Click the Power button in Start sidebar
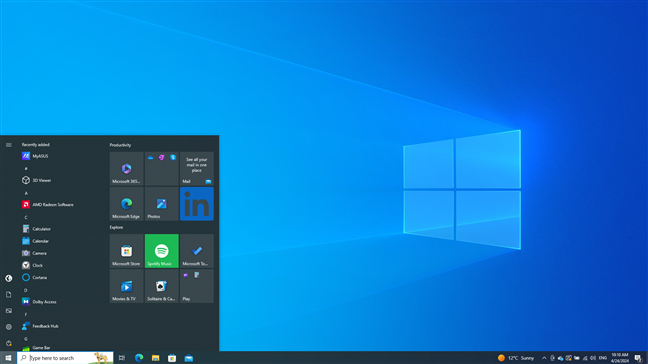 [9, 343]
